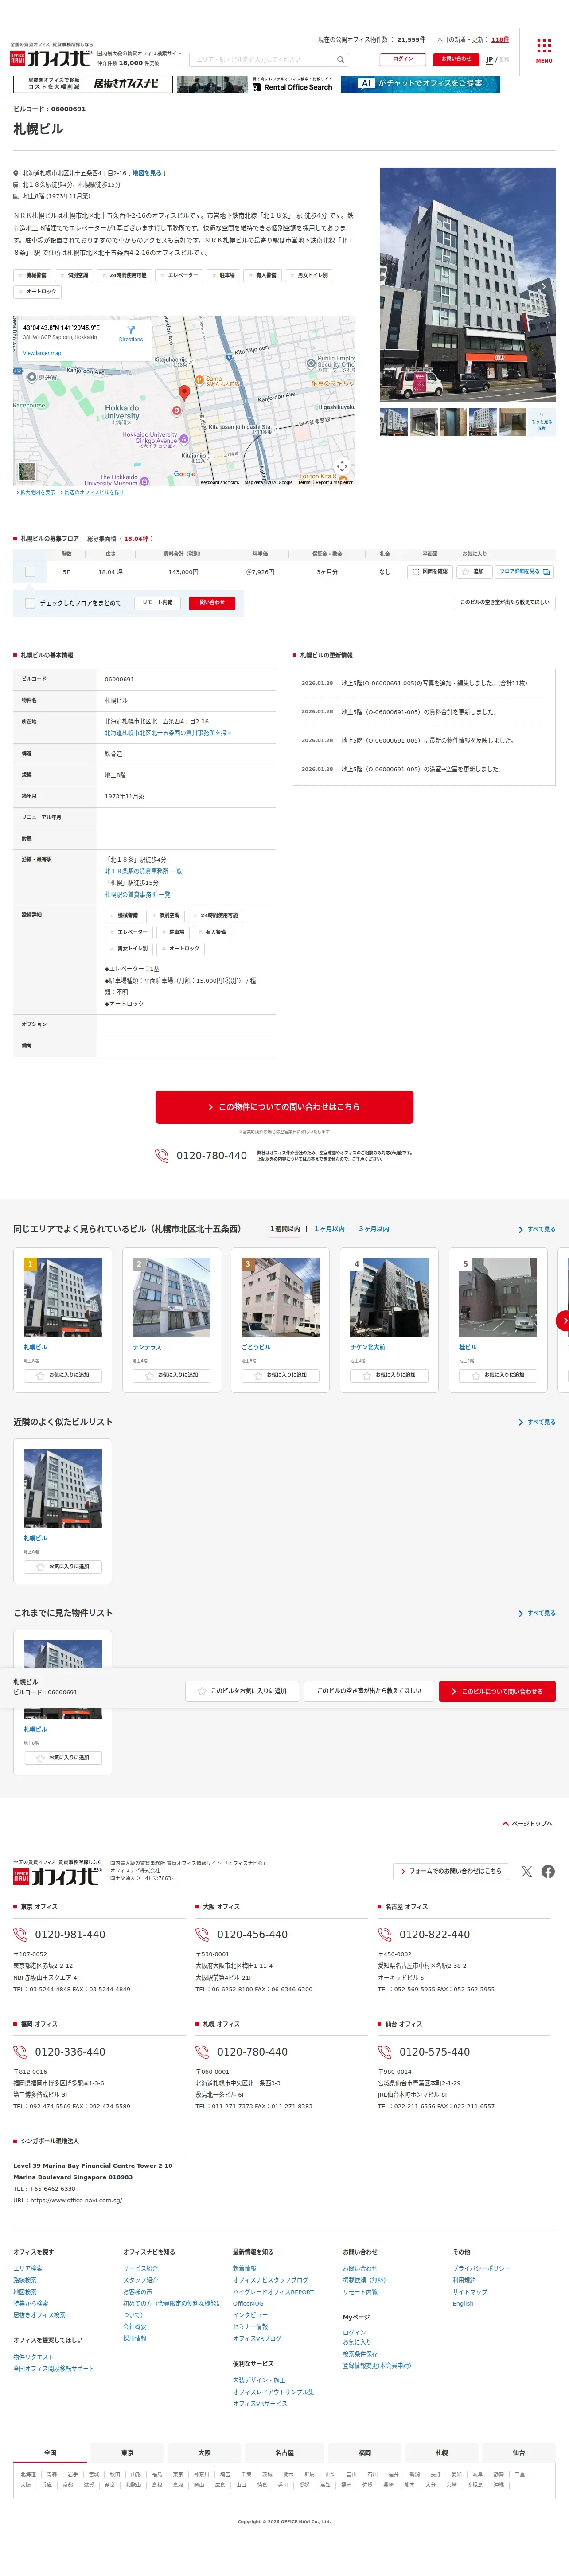Select the 1週間以内 ranking tab
Viewport: 569px width, 2576px height.
tap(285, 1229)
